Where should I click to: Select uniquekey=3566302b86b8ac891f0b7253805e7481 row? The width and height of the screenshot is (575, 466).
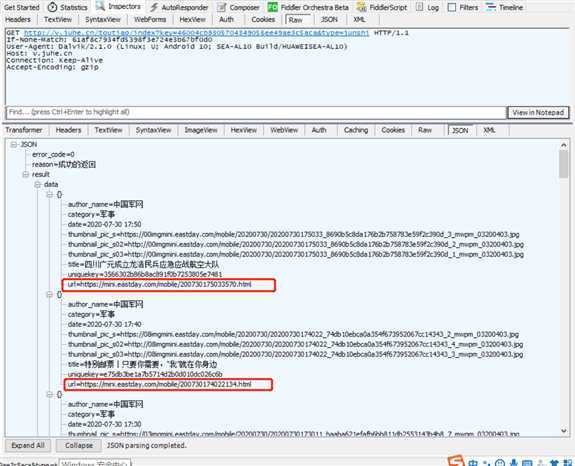click(145, 274)
